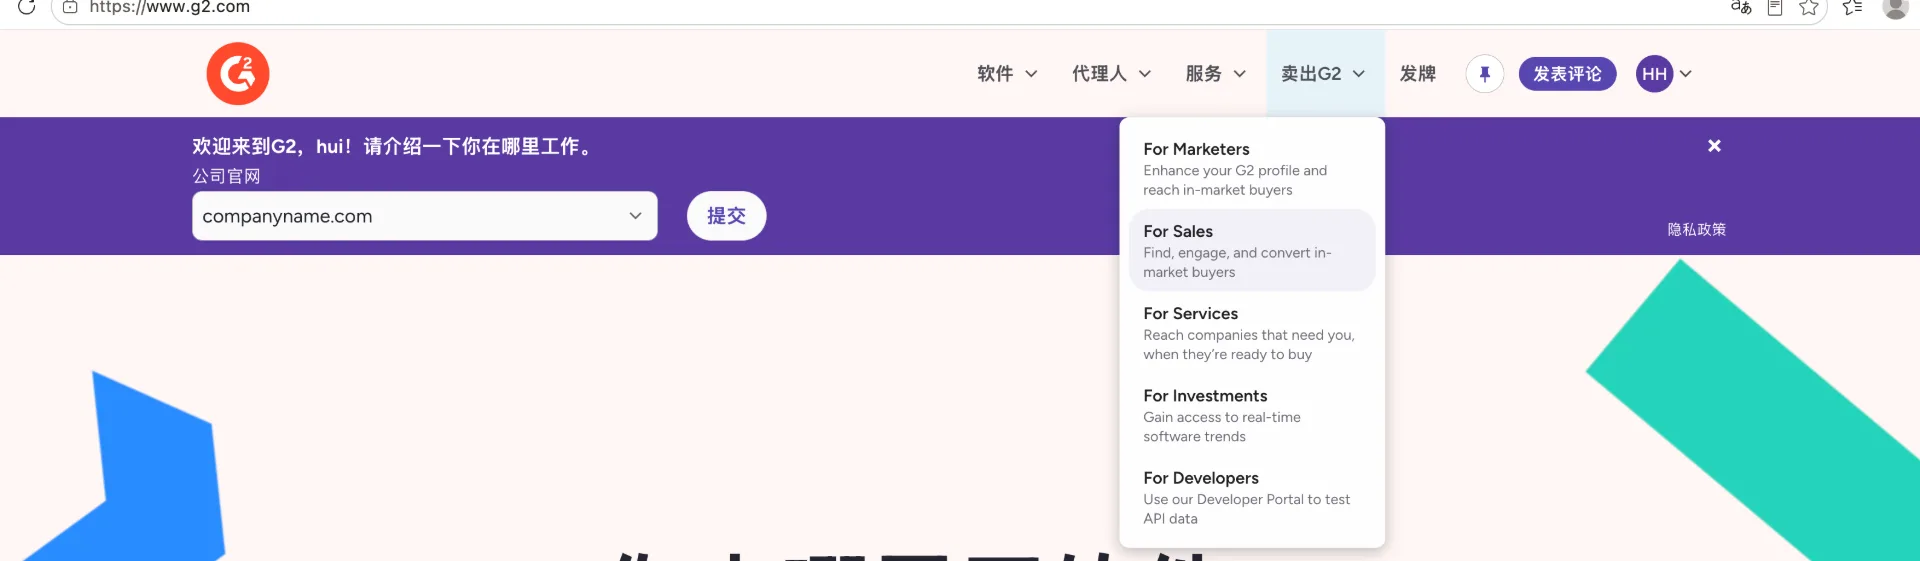
Task: Close the purple welcome banner
Action: coord(1714,146)
